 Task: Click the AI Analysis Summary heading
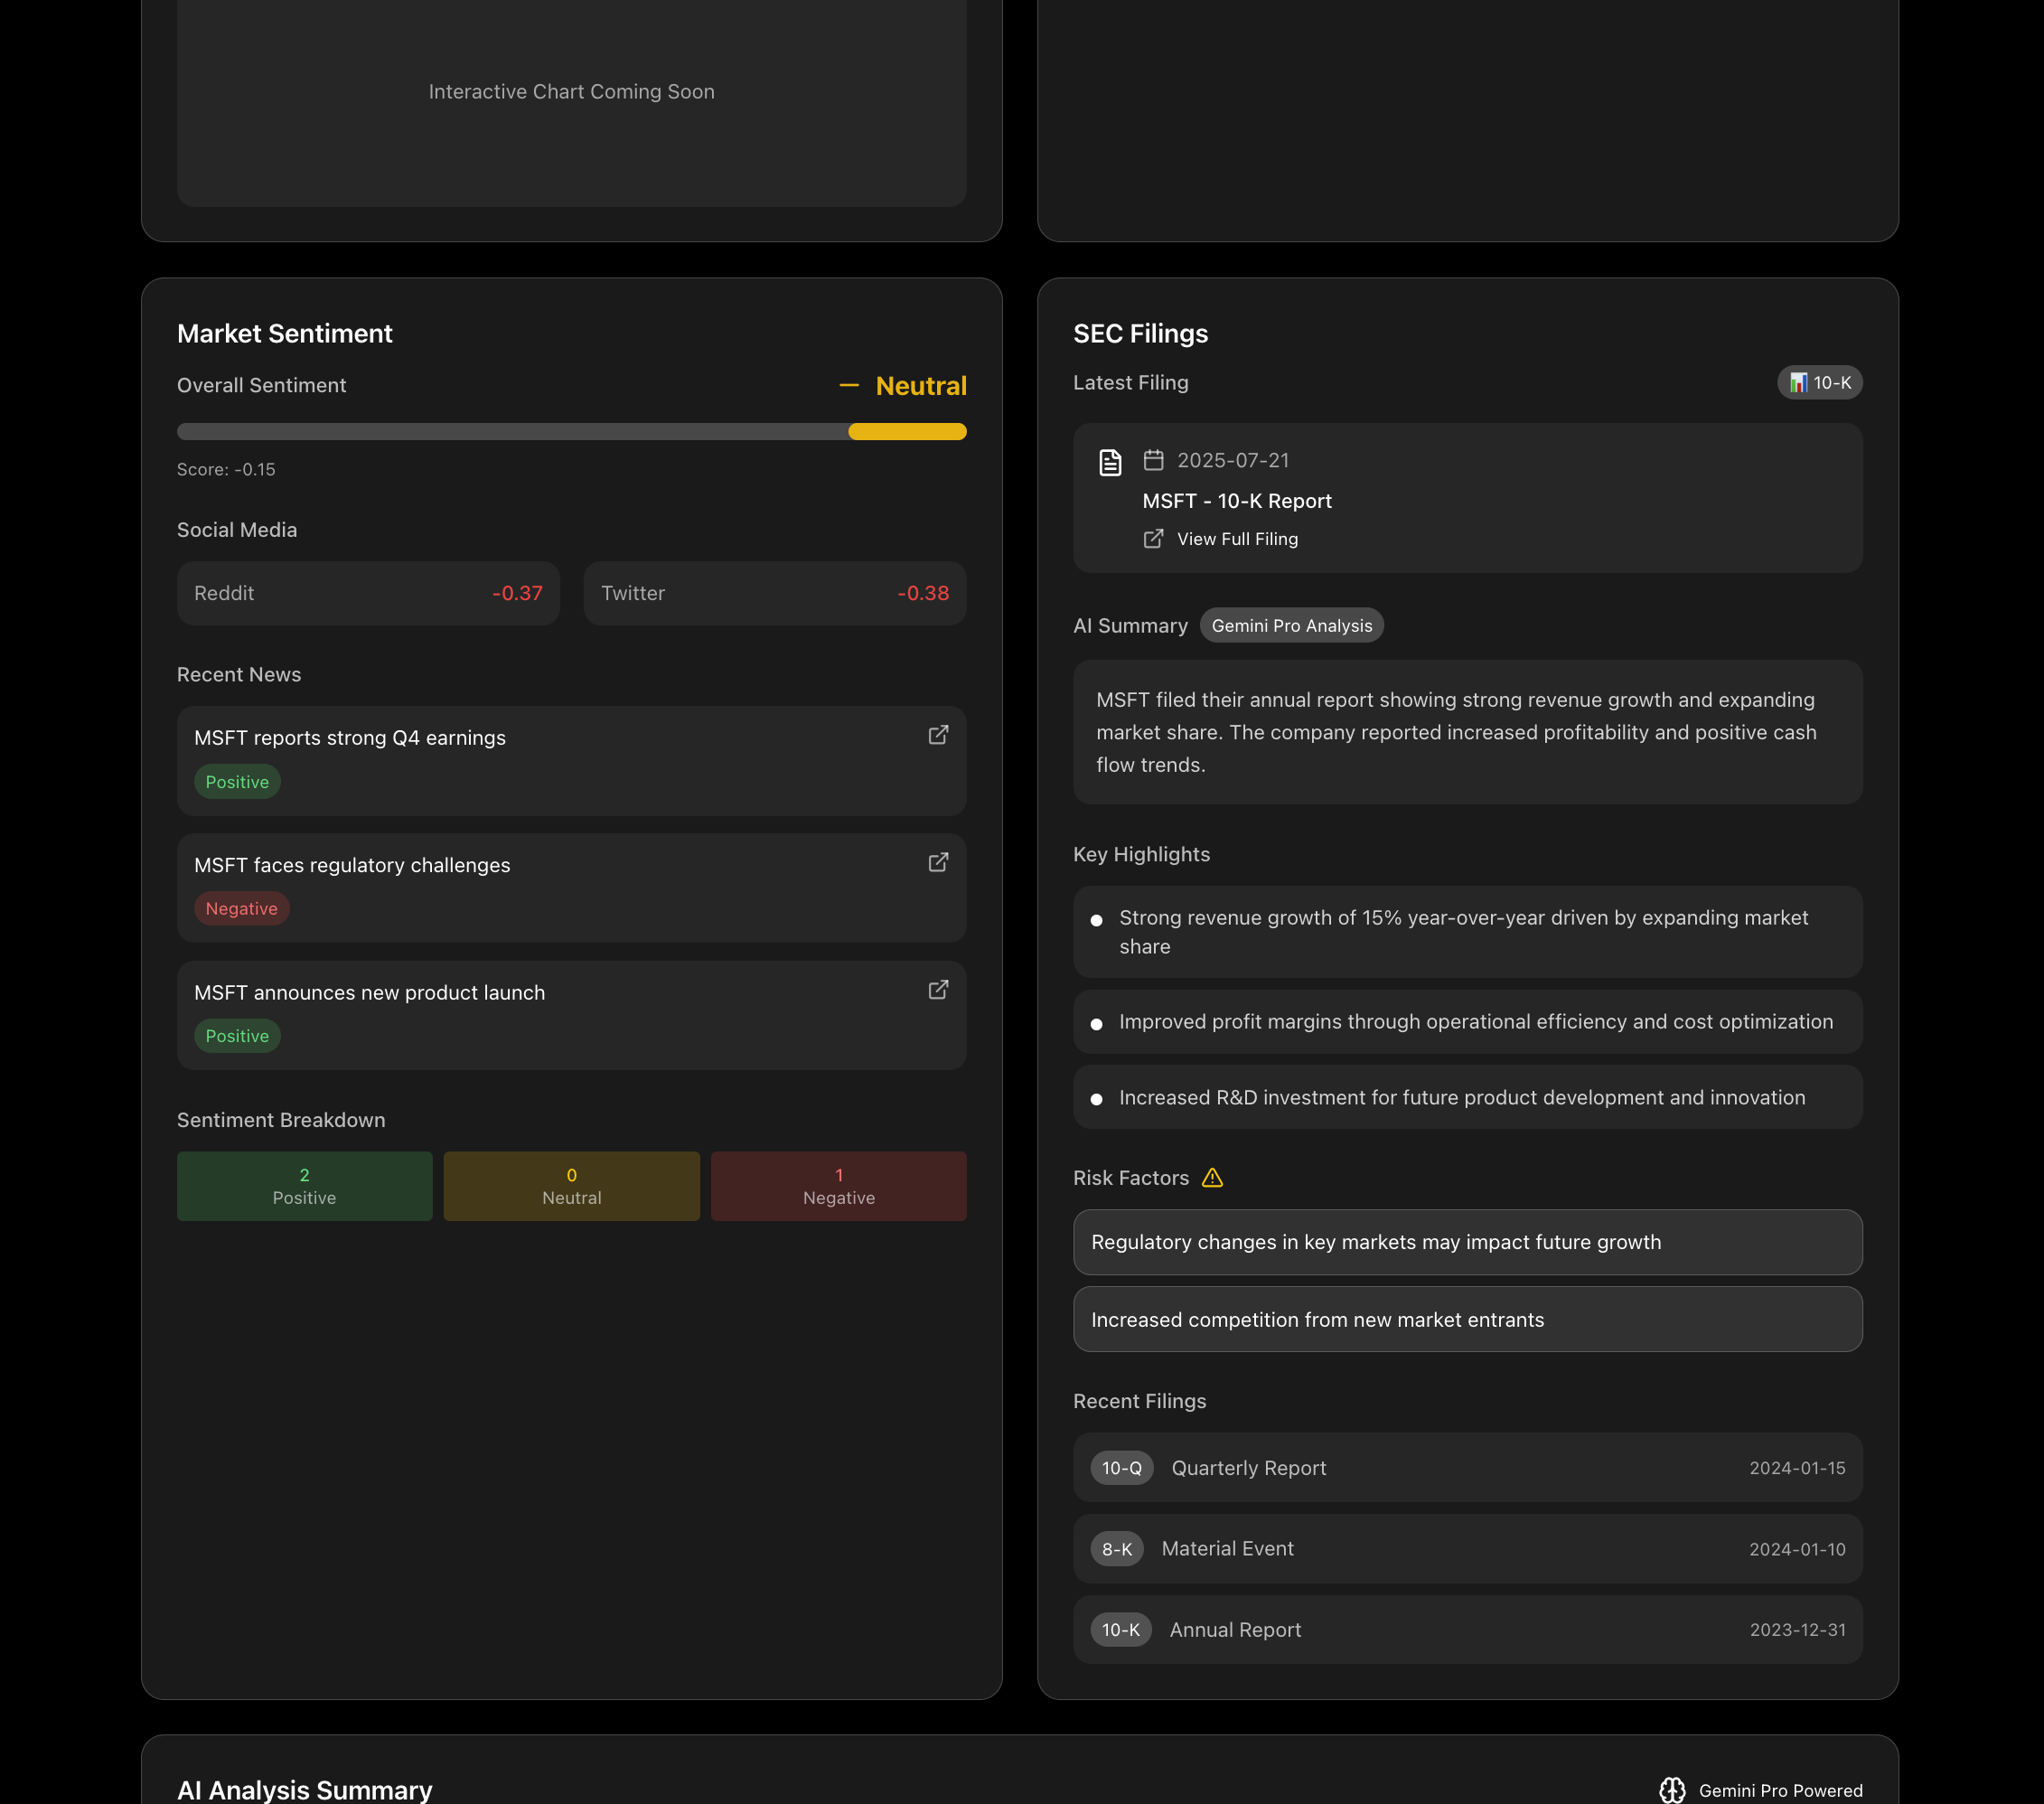(x=304, y=1790)
